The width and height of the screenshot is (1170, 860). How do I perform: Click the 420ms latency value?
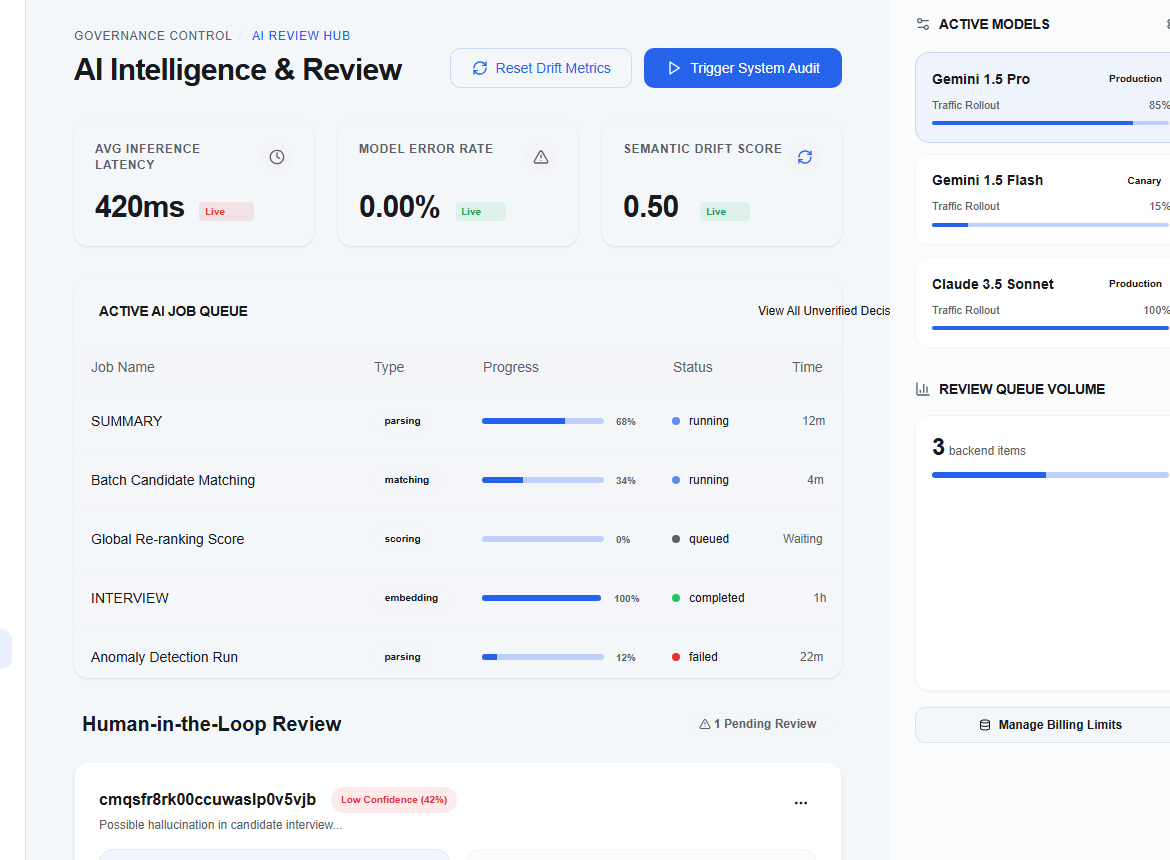[x=140, y=207]
